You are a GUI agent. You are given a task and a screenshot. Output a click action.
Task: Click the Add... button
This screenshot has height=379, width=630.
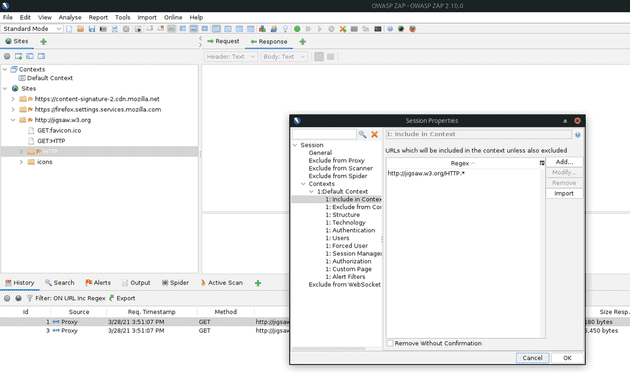(564, 162)
